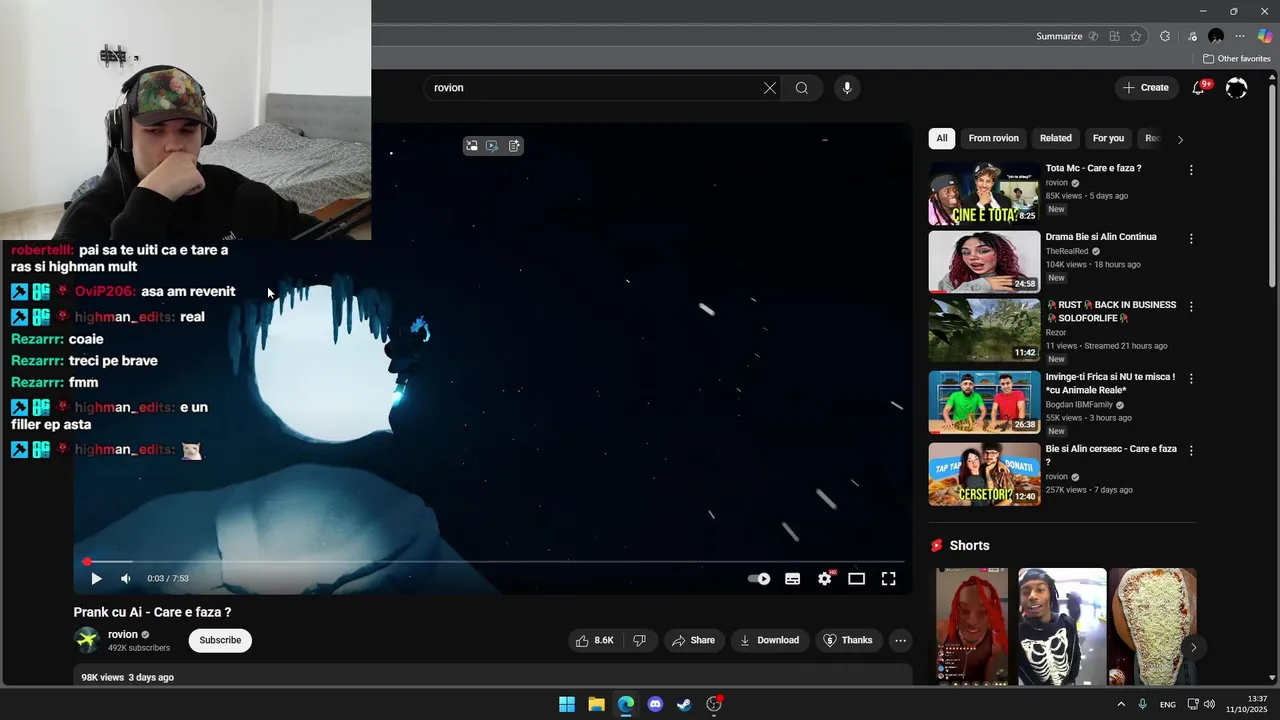
Task: Click the video progress bar
Action: [491, 562]
